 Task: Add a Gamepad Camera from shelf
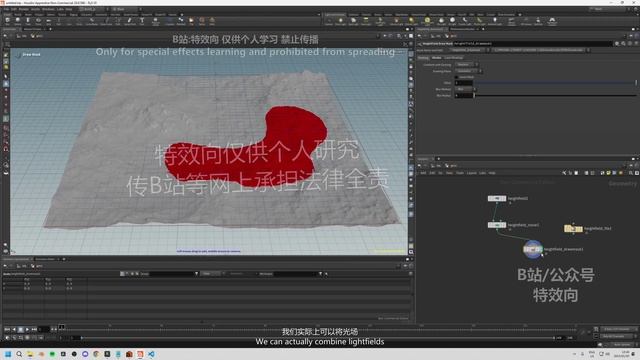coord(552,21)
